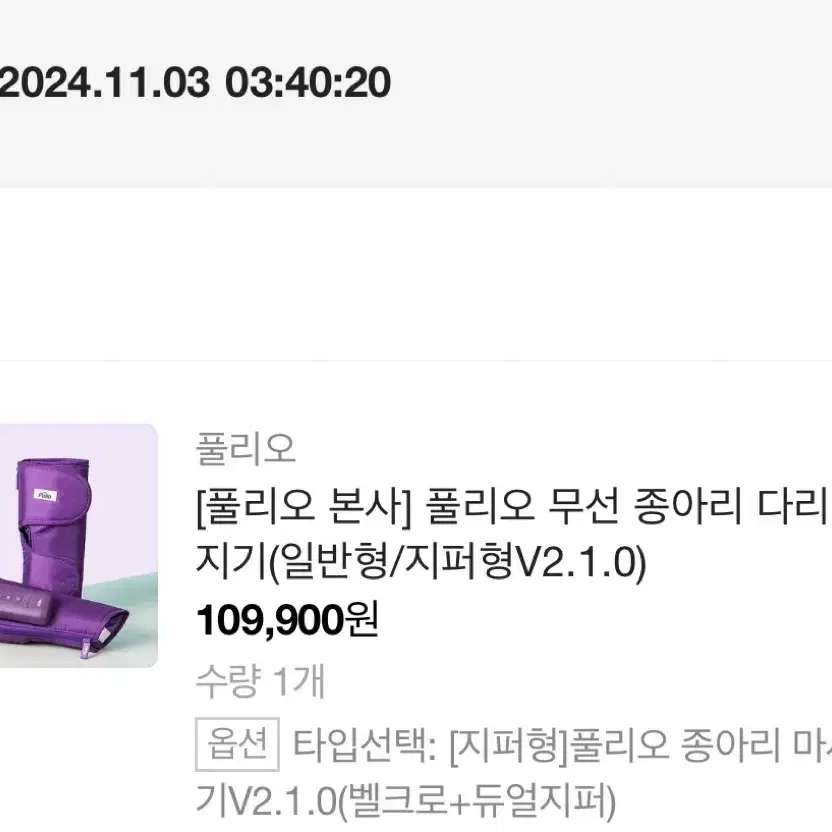832x832 pixels.
Task: Click the thin divider line above the product
Action: (416, 361)
